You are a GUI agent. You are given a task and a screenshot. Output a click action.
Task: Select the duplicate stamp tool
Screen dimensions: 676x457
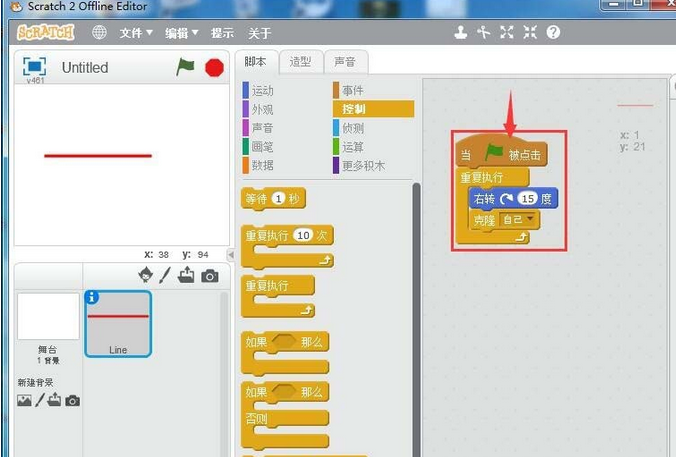pos(460,33)
